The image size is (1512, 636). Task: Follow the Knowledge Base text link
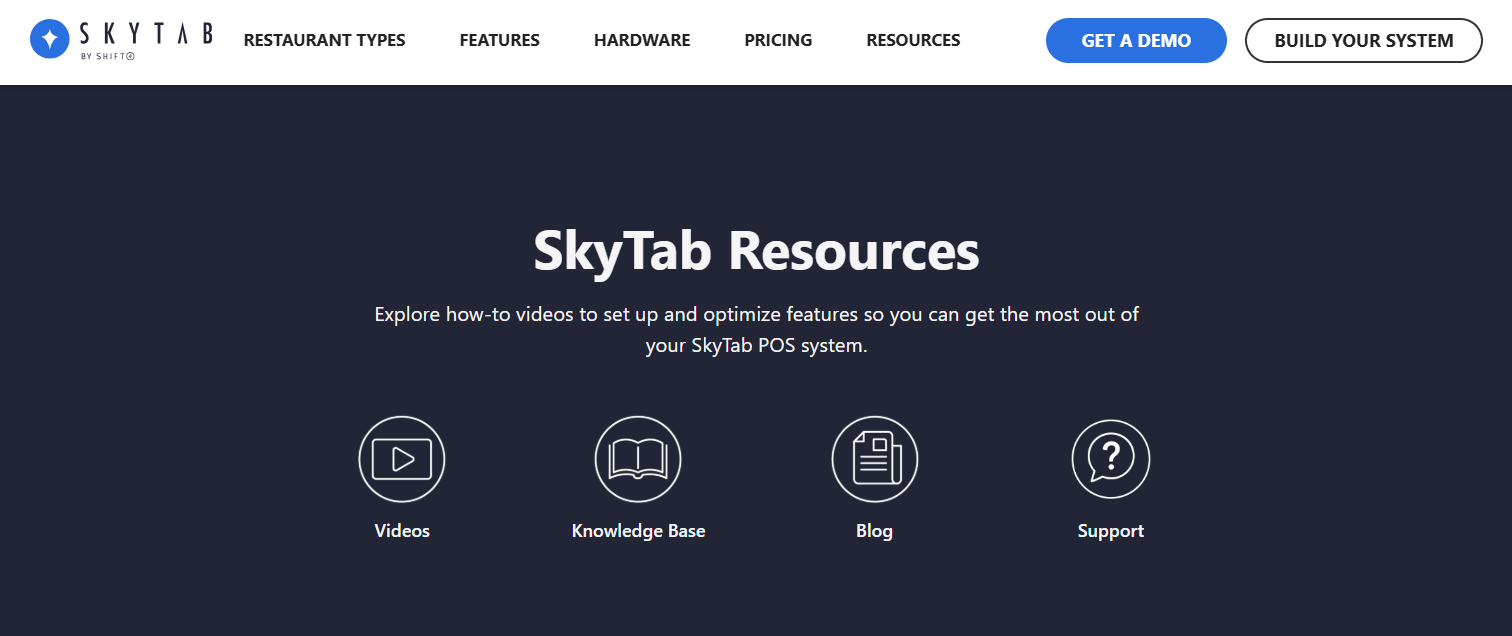pyautogui.click(x=638, y=531)
